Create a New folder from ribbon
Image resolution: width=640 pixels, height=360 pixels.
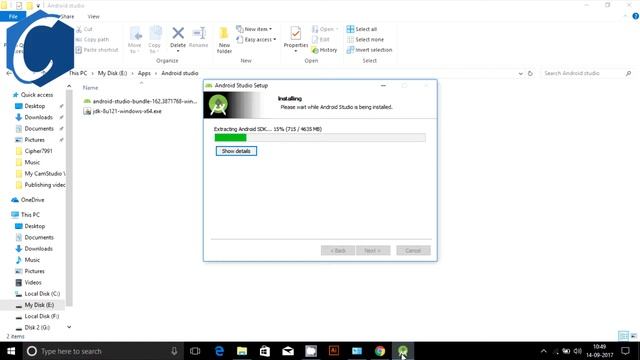coord(224,40)
